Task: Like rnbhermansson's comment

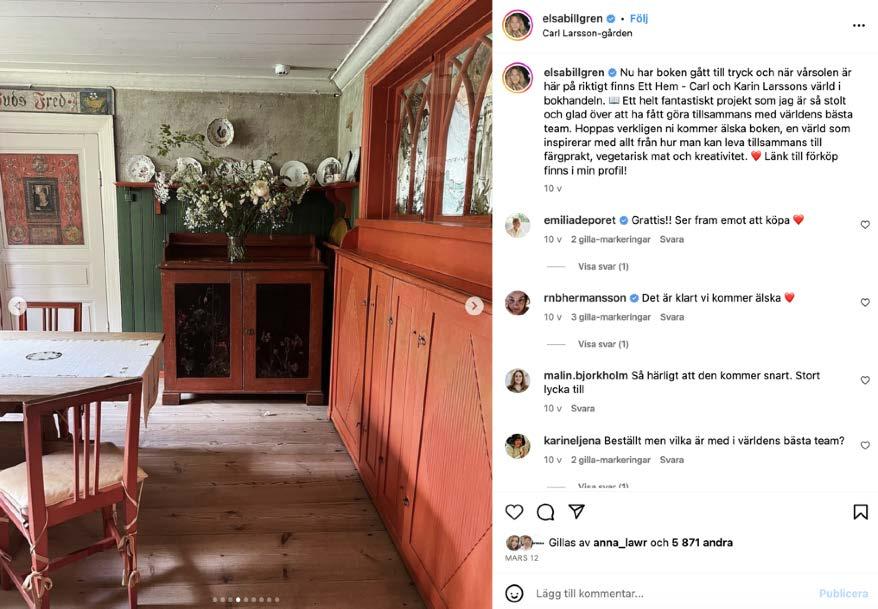Action: coord(865,302)
